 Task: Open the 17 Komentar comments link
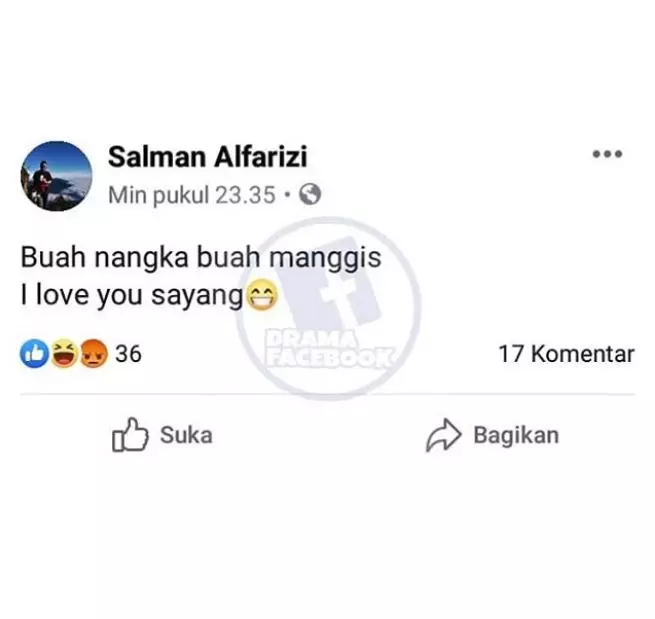(566, 354)
